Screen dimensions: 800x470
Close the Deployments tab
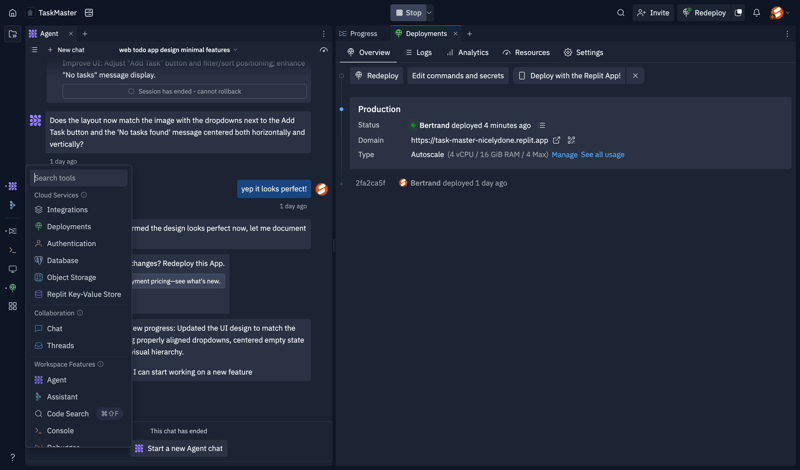(456, 34)
